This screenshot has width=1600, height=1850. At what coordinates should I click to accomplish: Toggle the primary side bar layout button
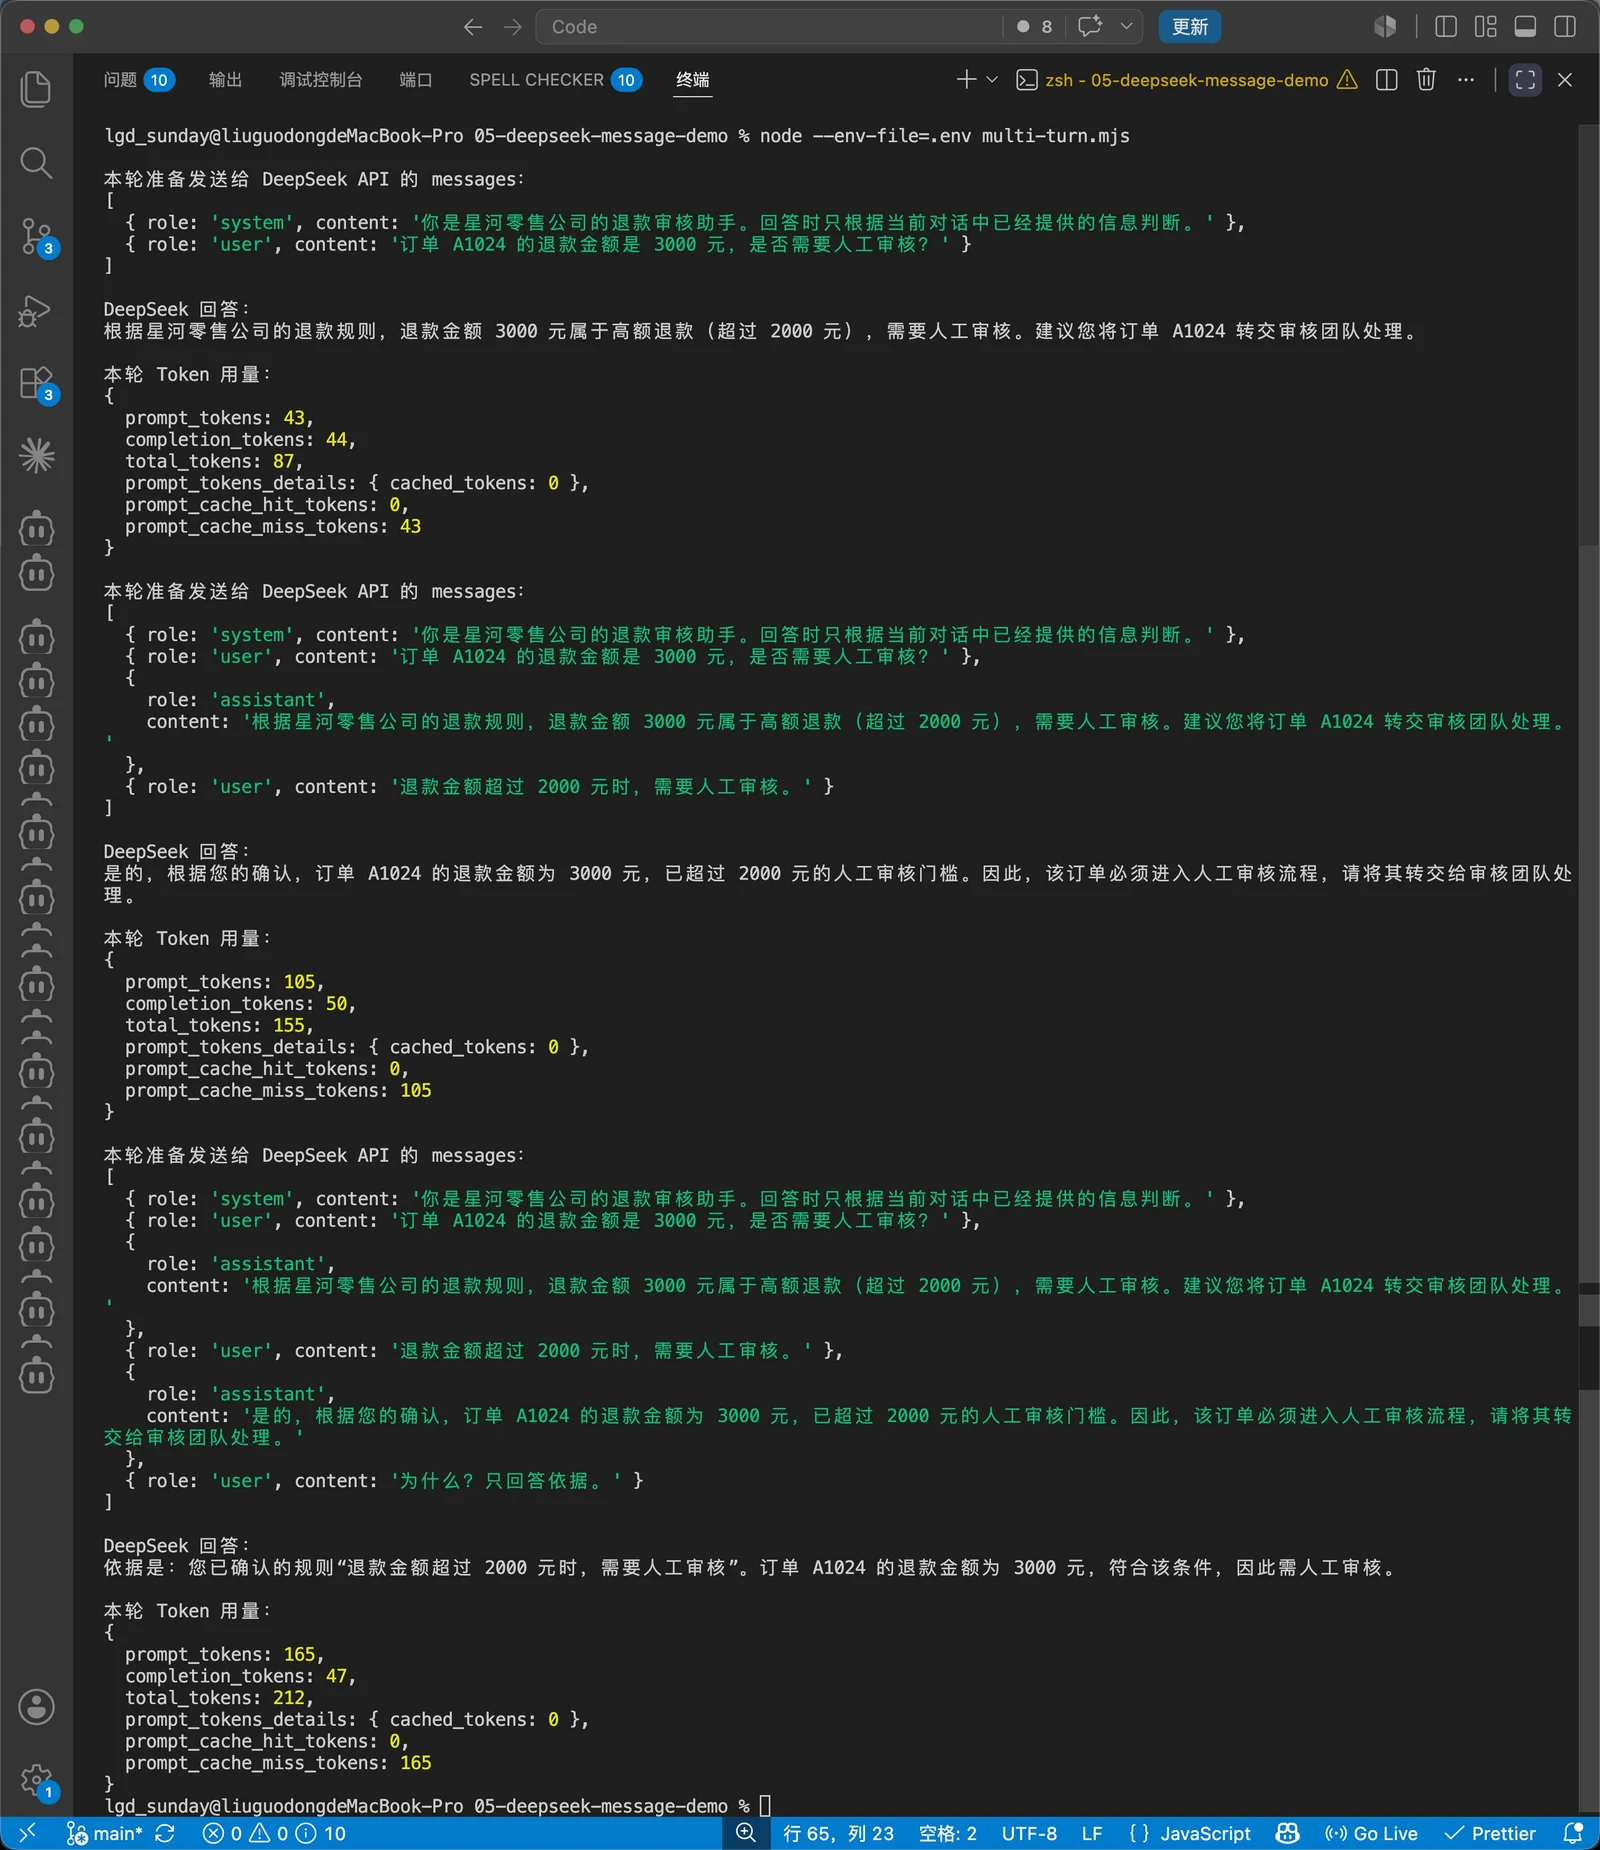[1446, 27]
